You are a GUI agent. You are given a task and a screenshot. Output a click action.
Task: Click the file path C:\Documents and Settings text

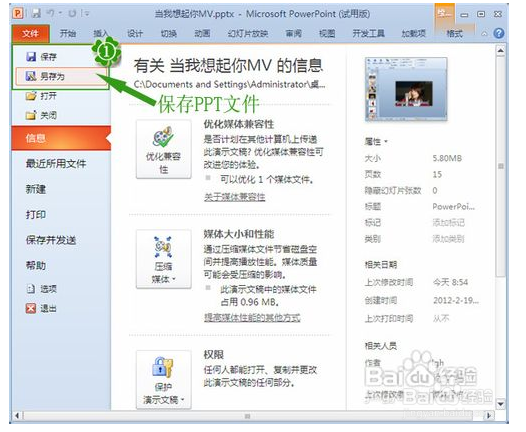229,84
